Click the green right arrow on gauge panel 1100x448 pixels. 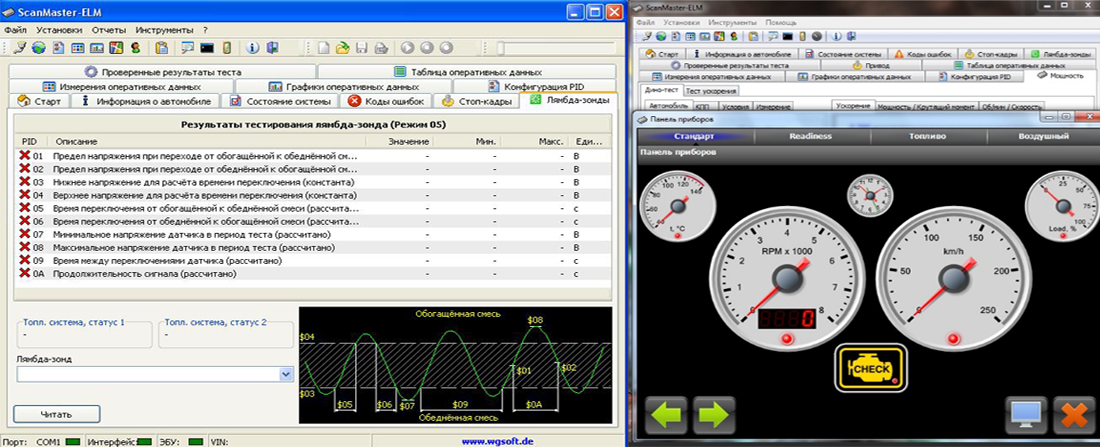point(714,414)
